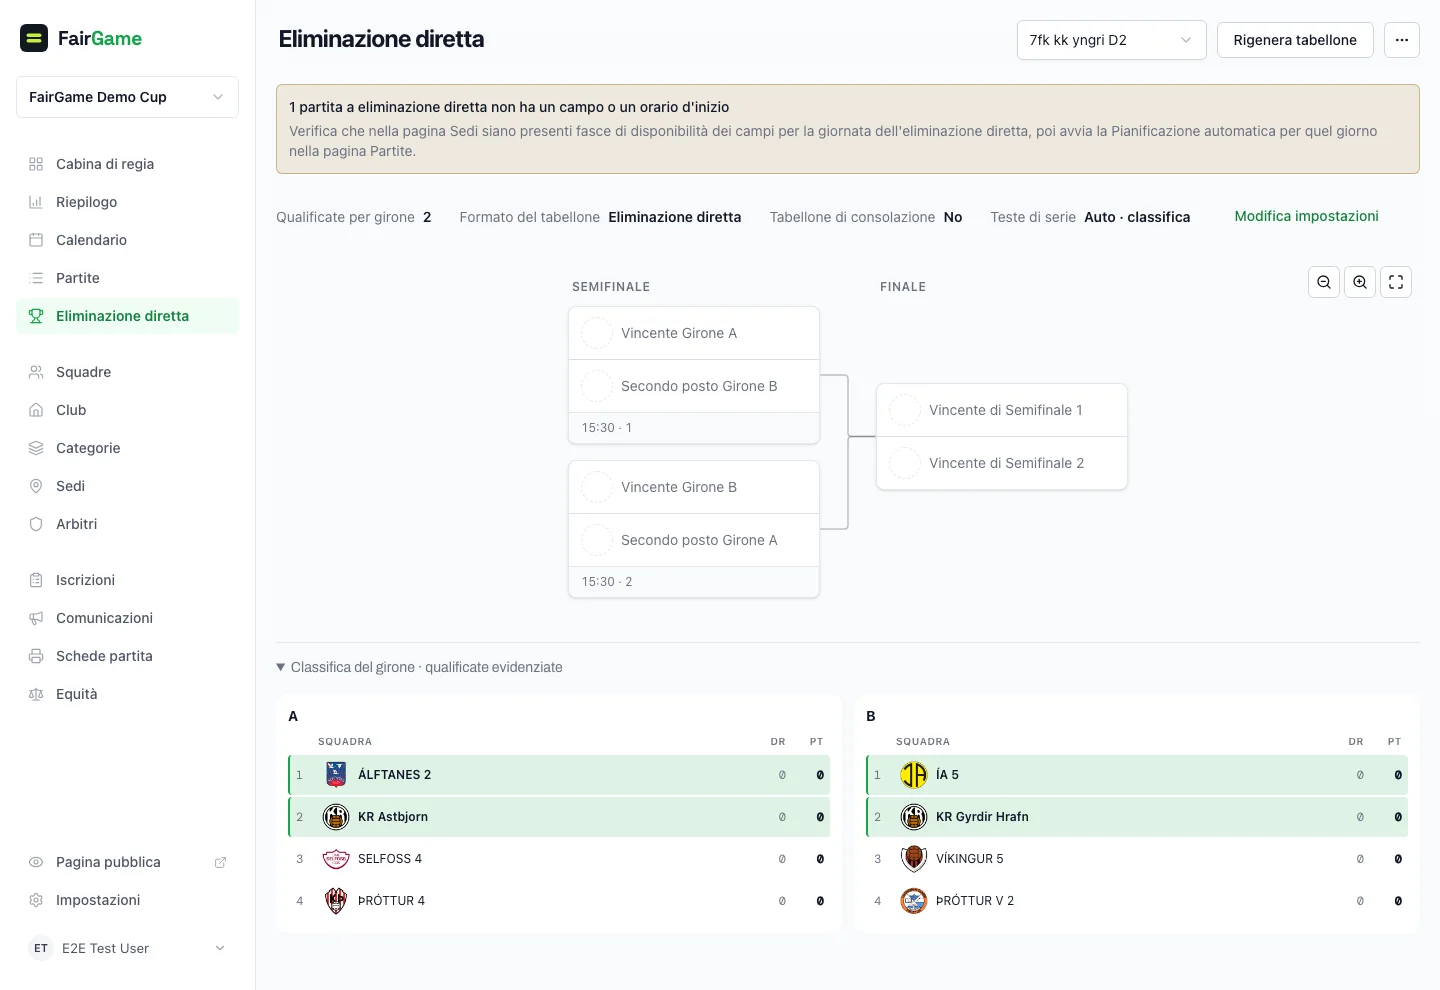Open the Sedi section

127,486
